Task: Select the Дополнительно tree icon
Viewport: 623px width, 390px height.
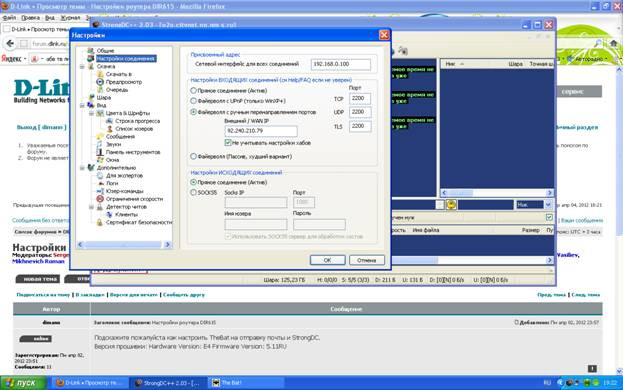Action: [x=91, y=168]
